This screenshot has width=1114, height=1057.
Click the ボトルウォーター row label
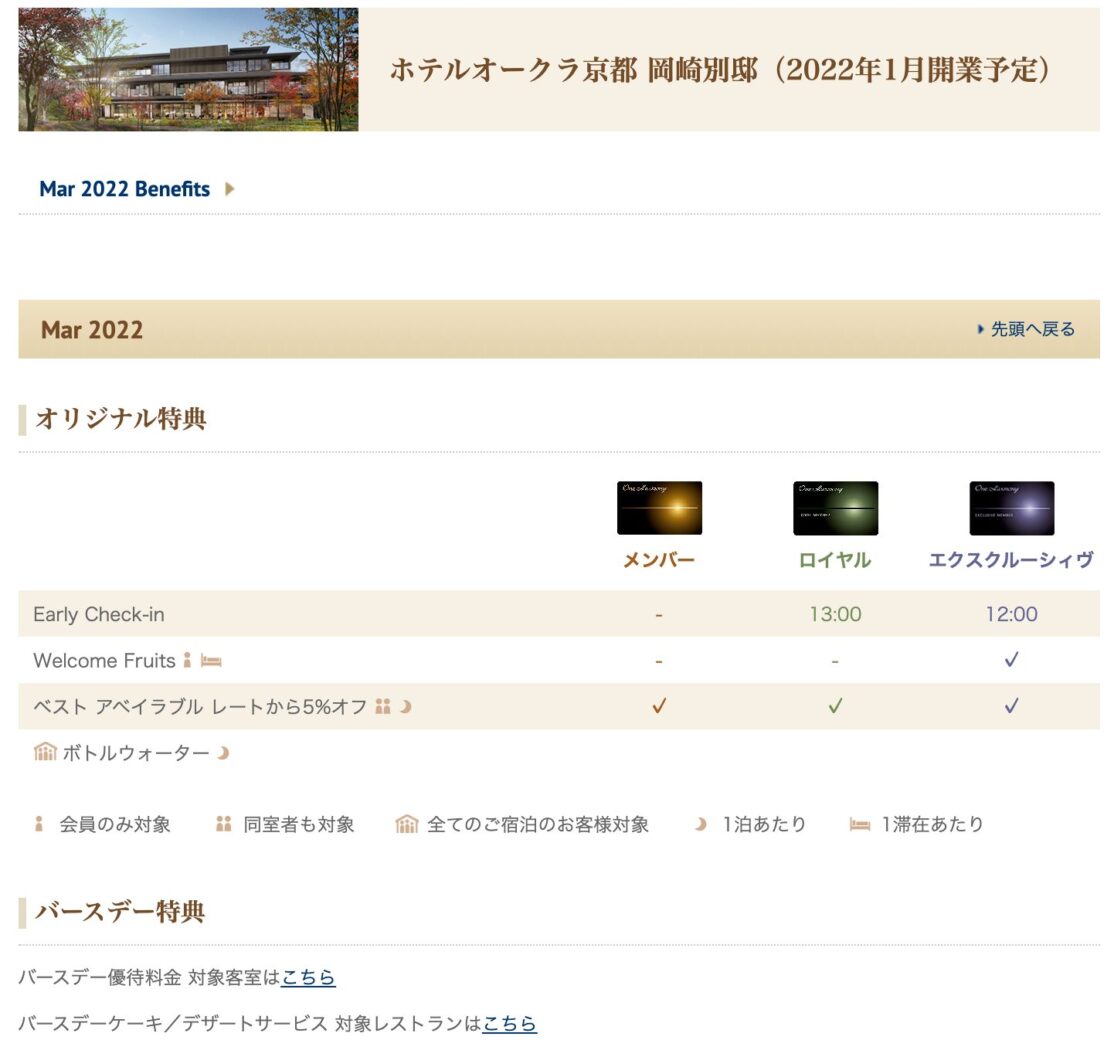click(x=136, y=753)
